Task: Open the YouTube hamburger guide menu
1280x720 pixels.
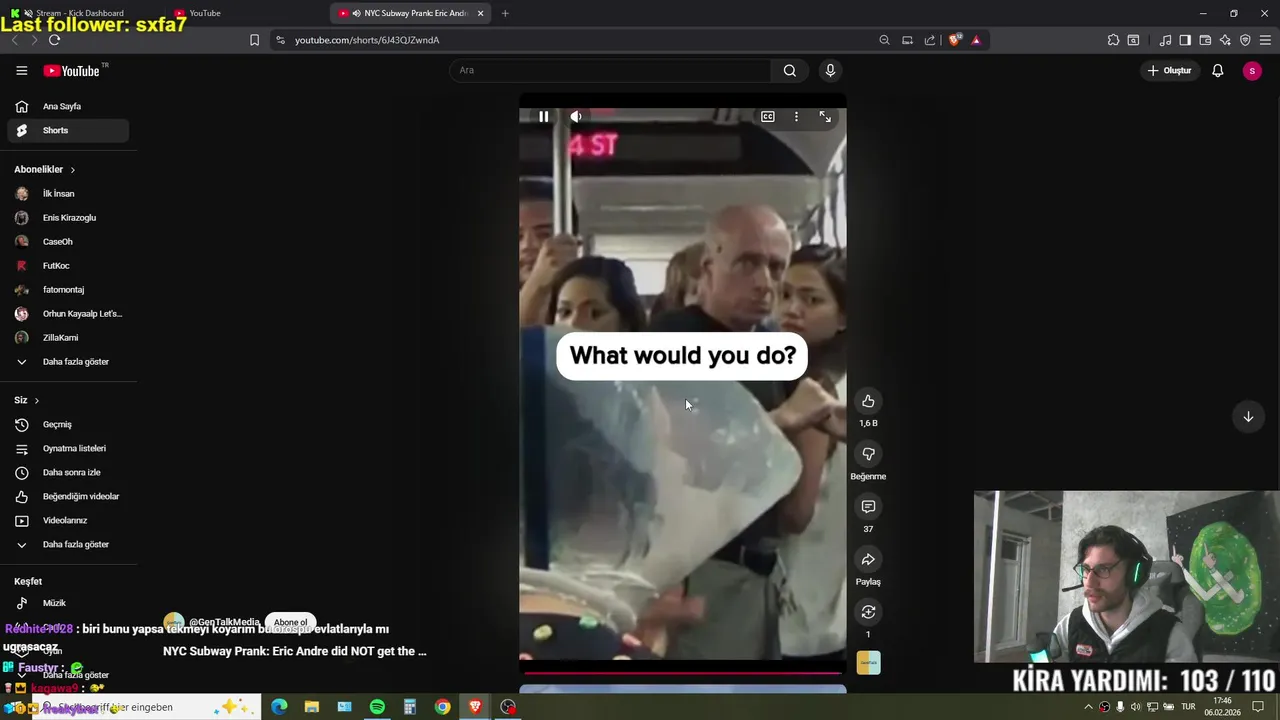Action: pyautogui.click(x=22, y=70)
